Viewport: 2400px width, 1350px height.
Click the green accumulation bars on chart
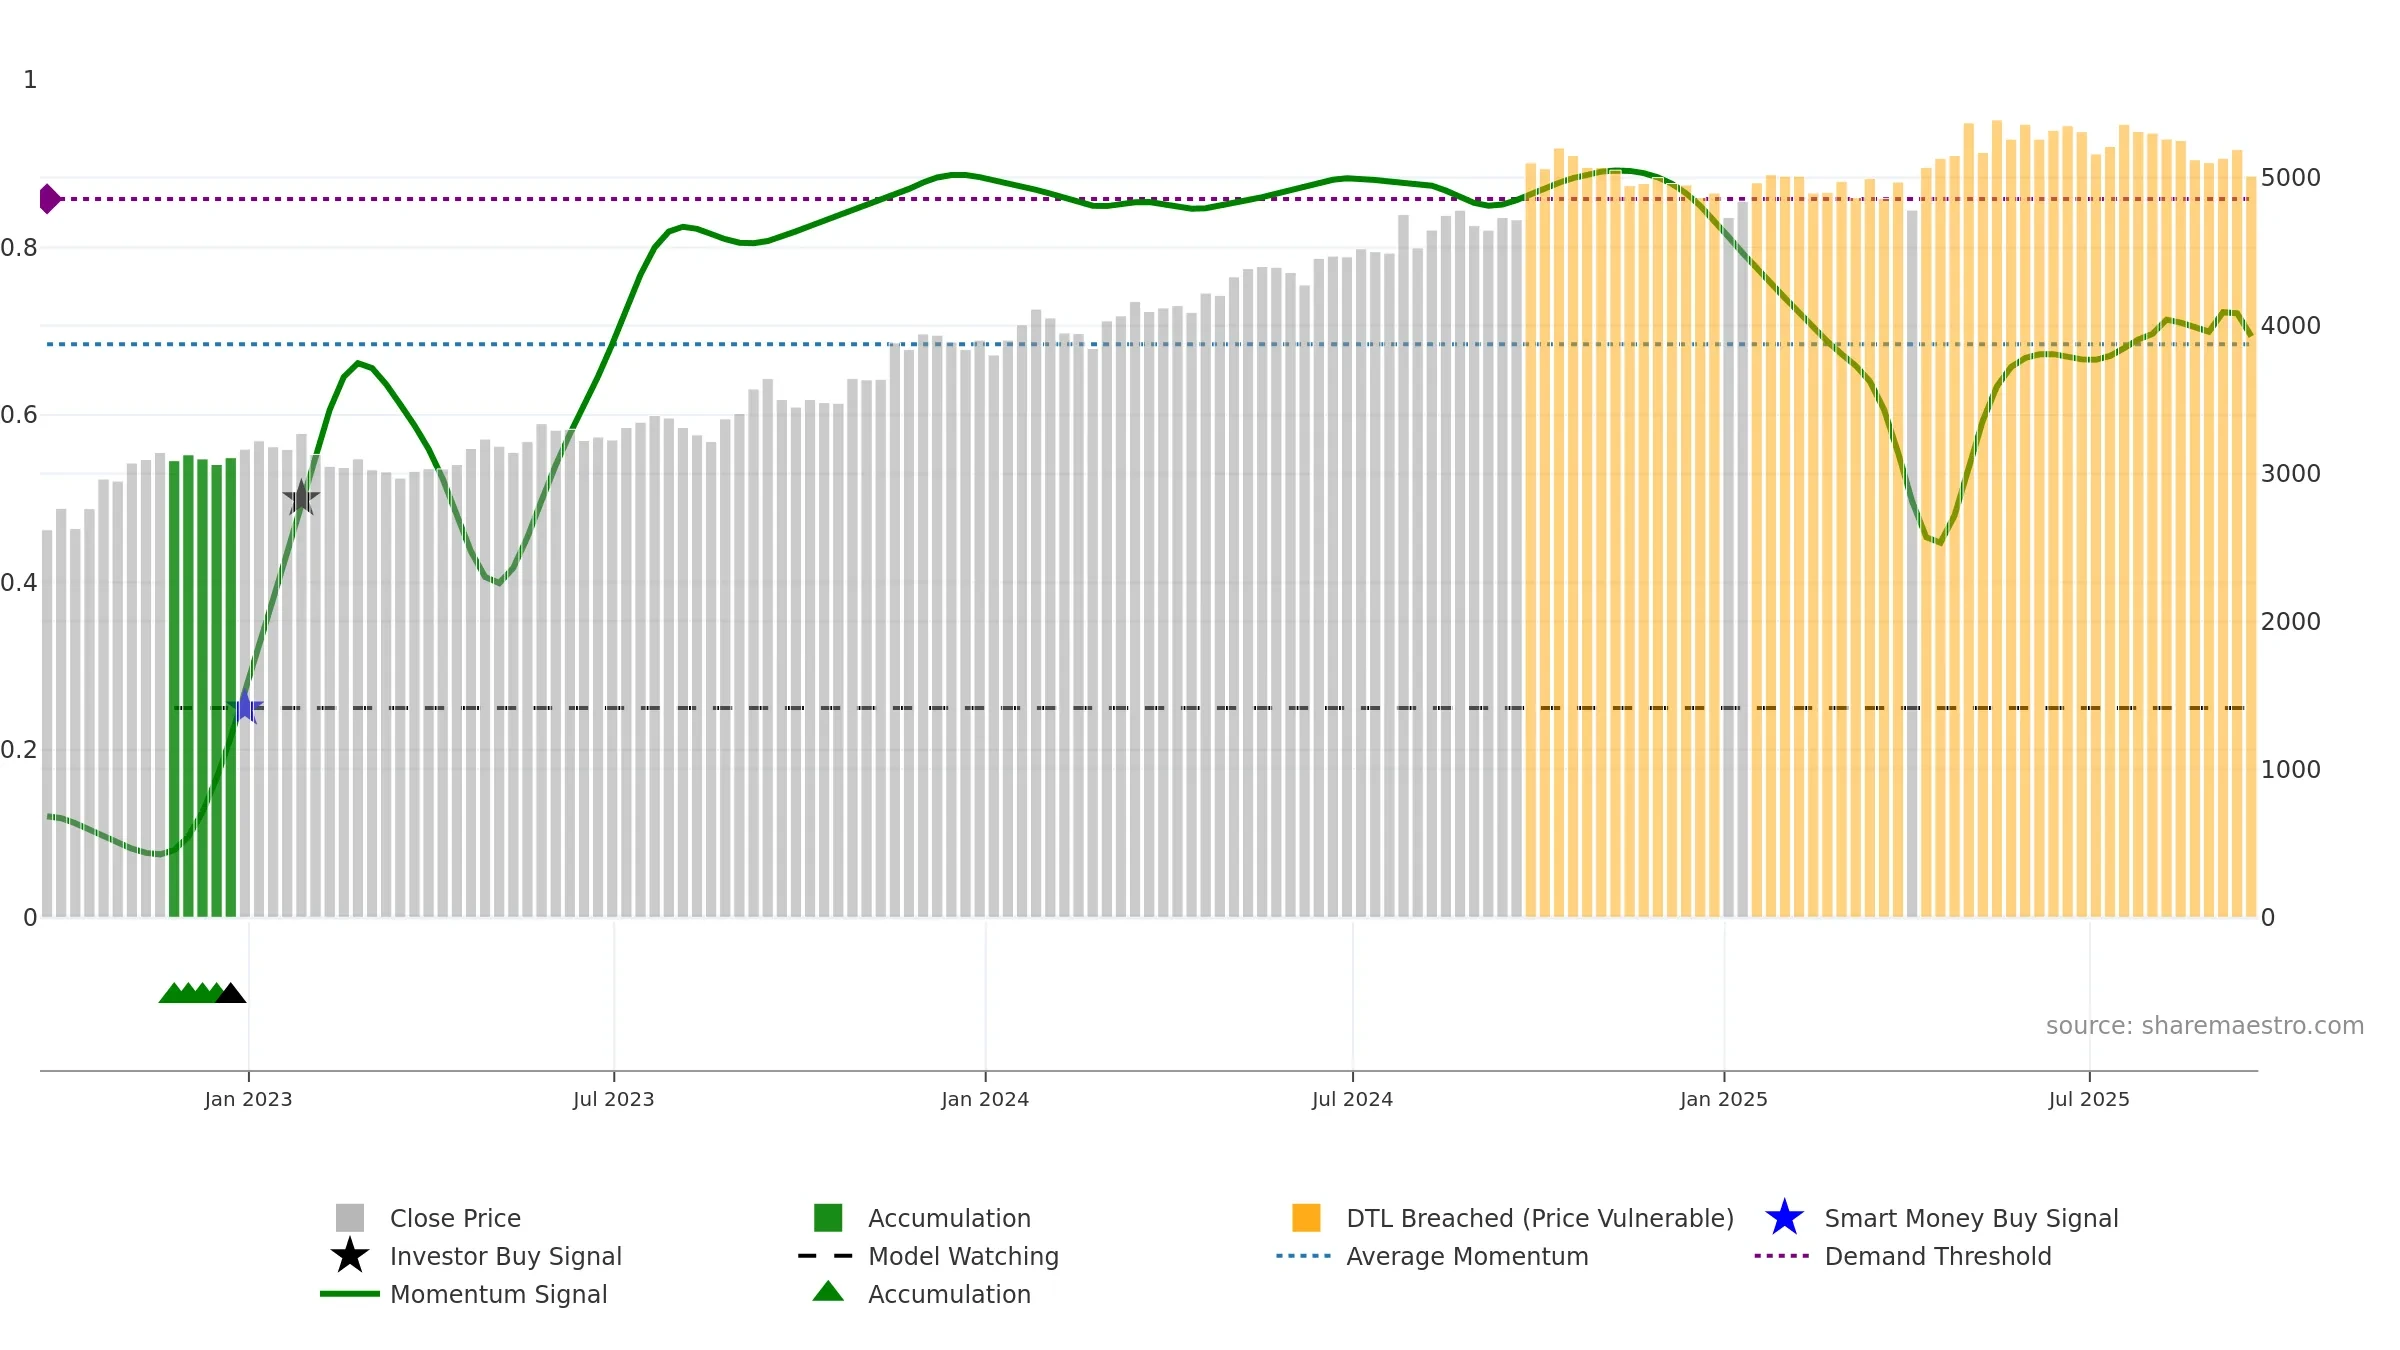tap(202, 686)
